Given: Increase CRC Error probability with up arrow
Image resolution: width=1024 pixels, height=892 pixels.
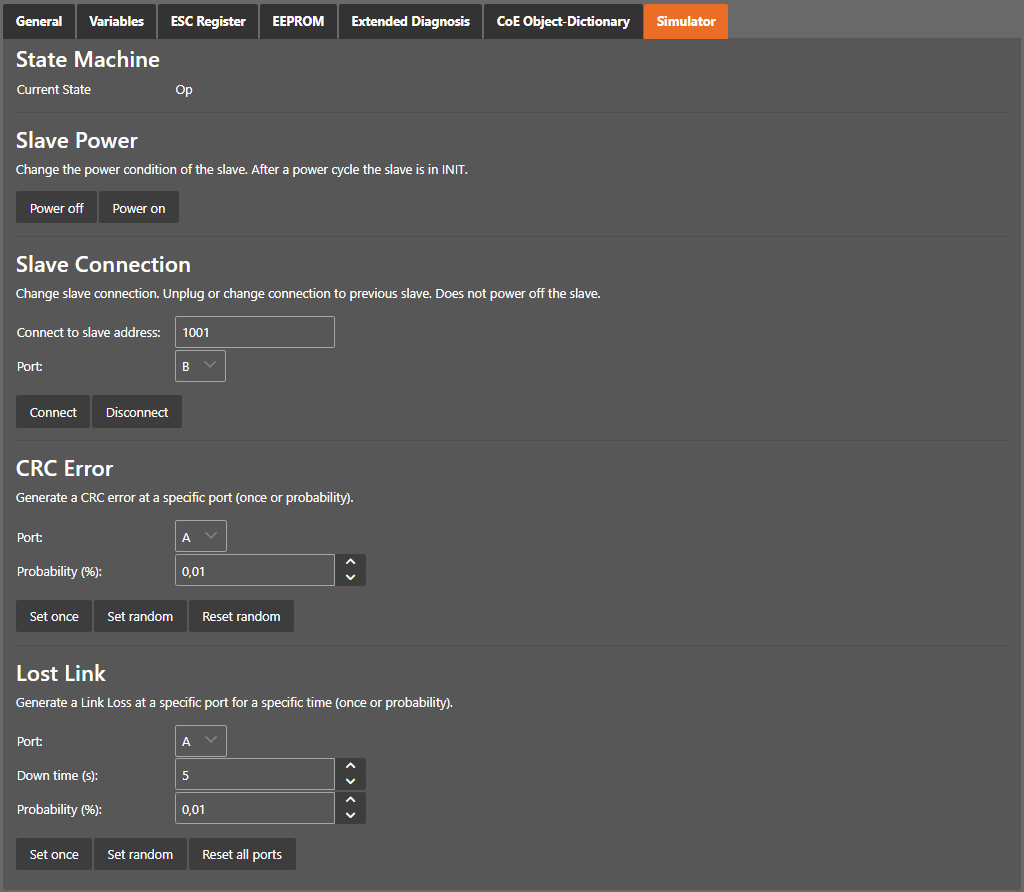Looking at the screenshot, I should [350, 563].
